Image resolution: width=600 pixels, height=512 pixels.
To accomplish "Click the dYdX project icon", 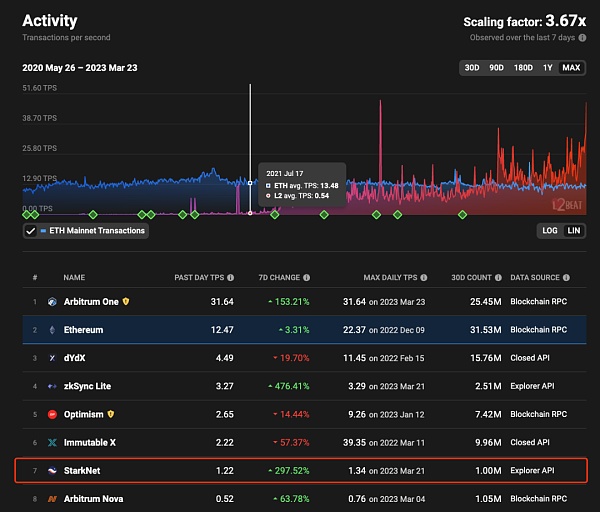I will (52, 357).
